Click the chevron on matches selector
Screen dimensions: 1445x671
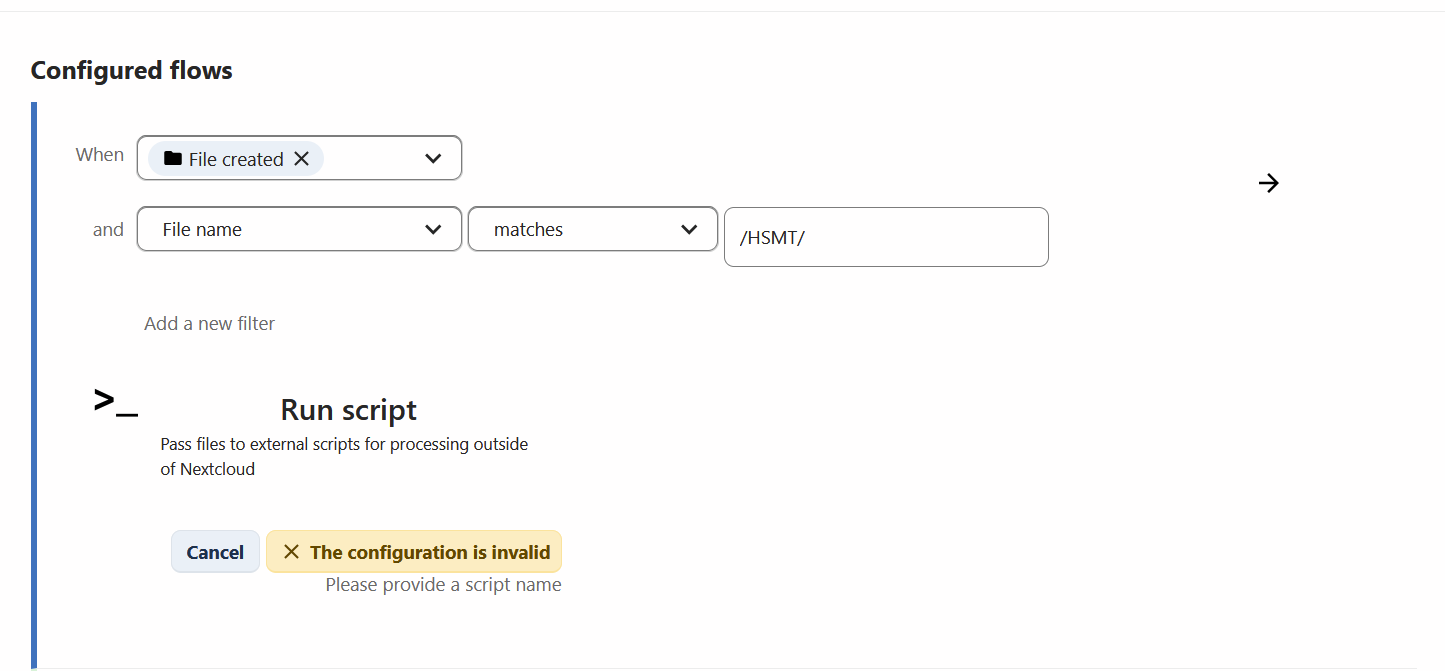[x=689, y=229]
